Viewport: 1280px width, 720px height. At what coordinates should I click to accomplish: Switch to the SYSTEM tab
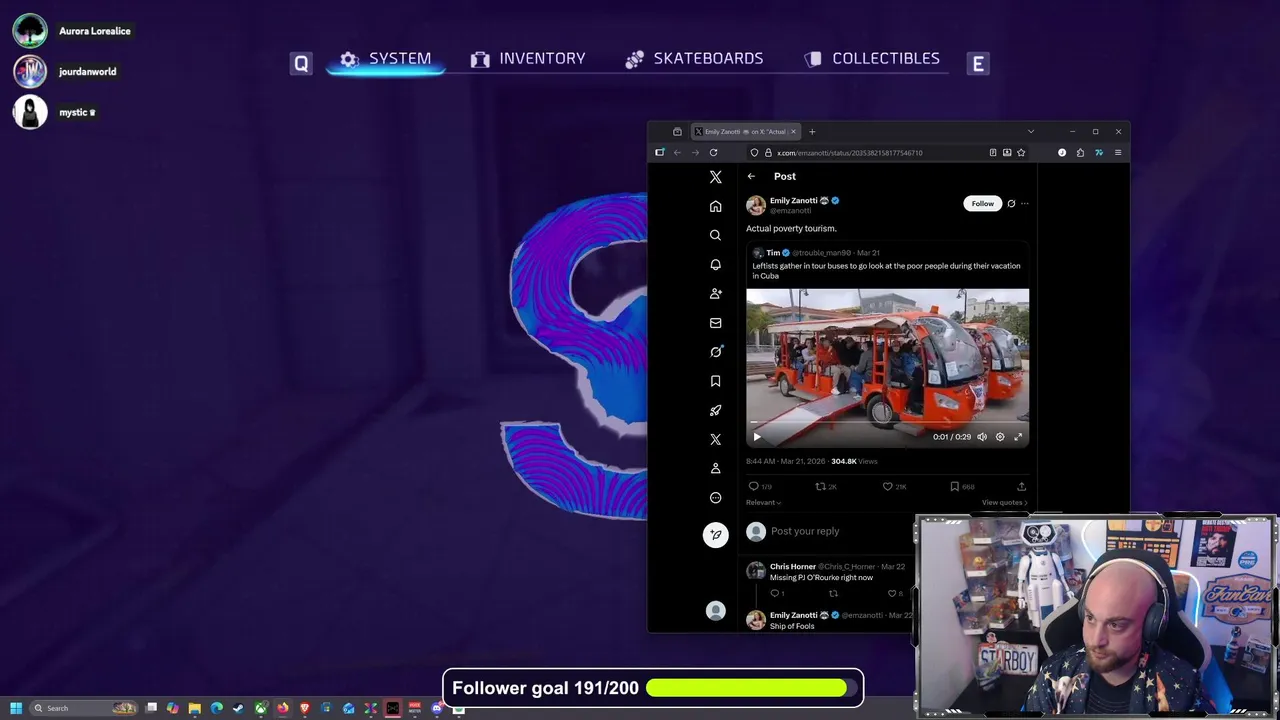tap(386, 59)
